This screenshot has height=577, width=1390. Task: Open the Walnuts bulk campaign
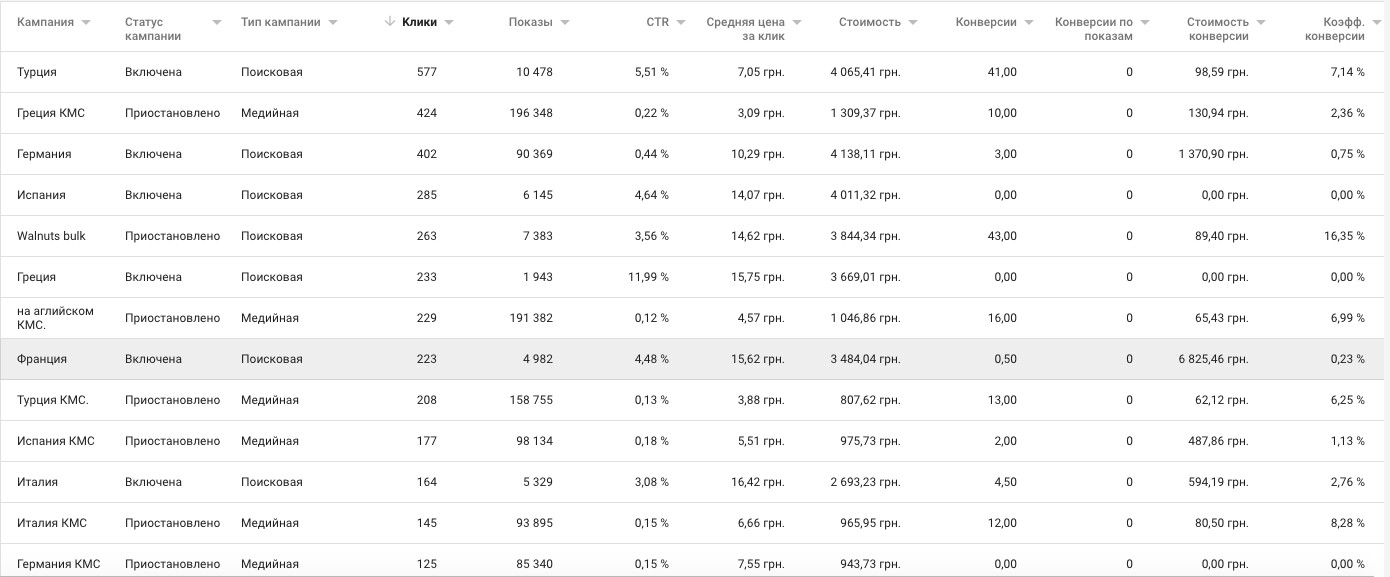[51, 236]
